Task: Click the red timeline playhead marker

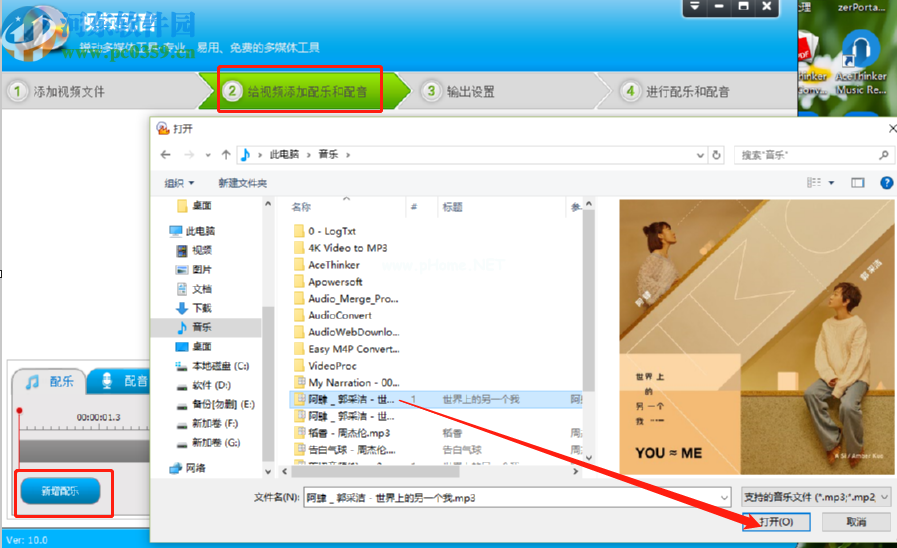Action: pos(19,411)
